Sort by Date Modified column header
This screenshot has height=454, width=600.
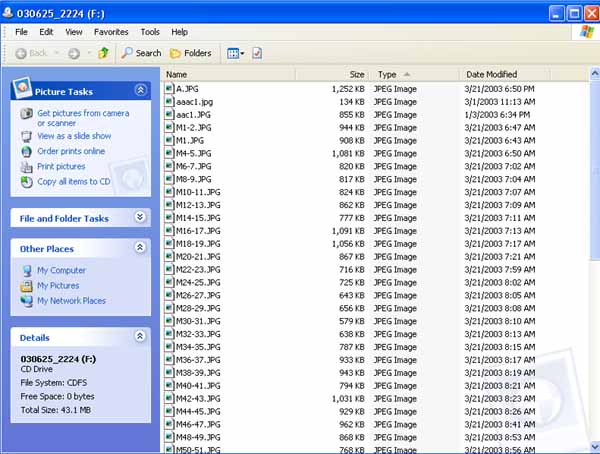[505, 74]
